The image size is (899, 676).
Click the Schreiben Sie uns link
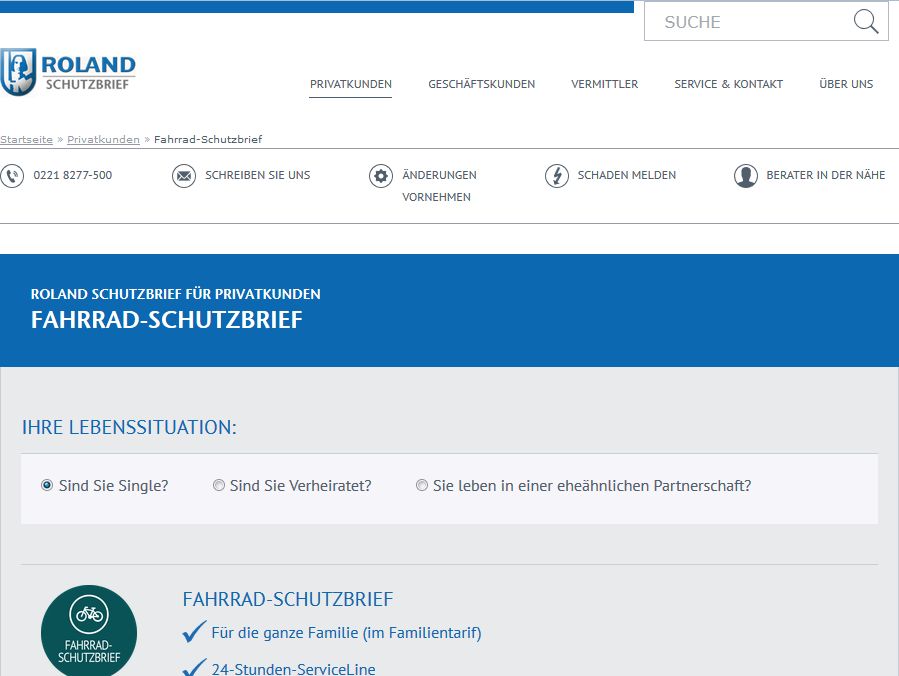pyautogui.click(x=257, y=175)
